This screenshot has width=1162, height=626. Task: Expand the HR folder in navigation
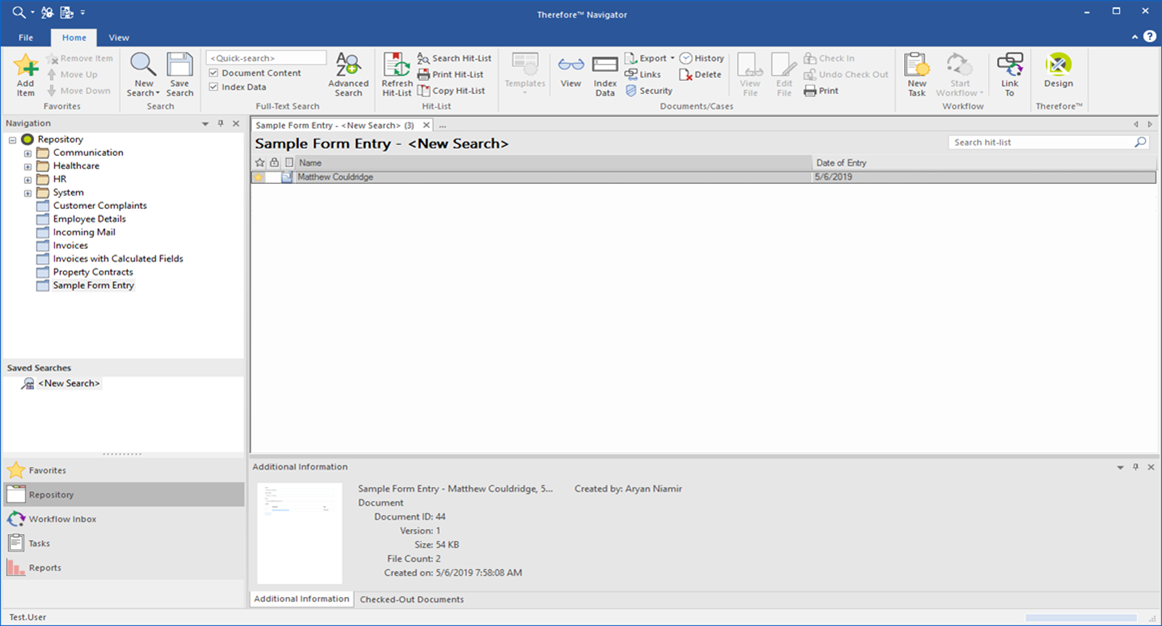(28, 178)
